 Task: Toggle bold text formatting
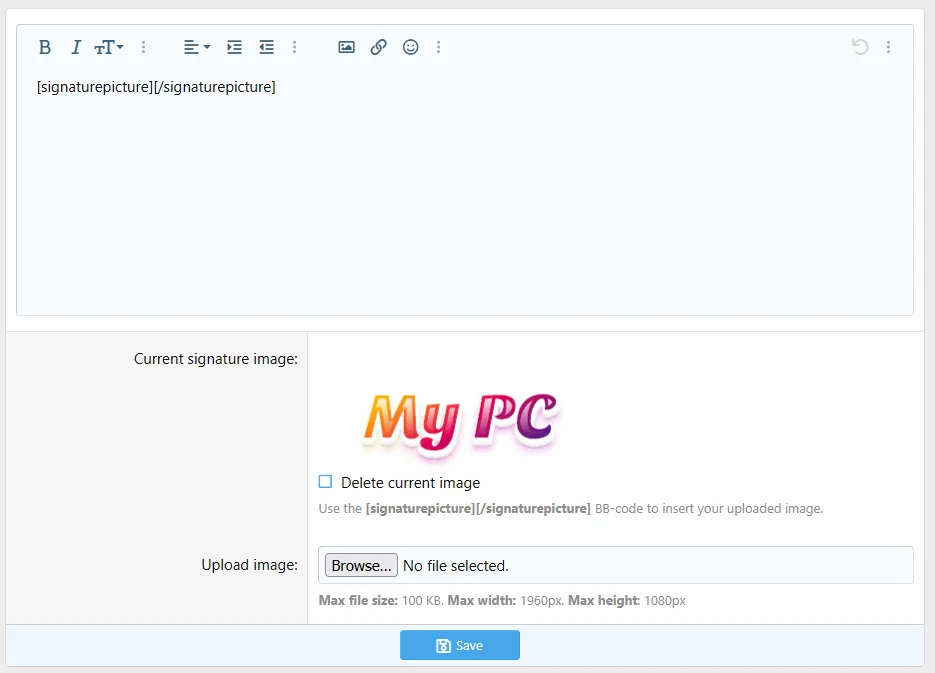pyautogui.click(x=45, y=47)
